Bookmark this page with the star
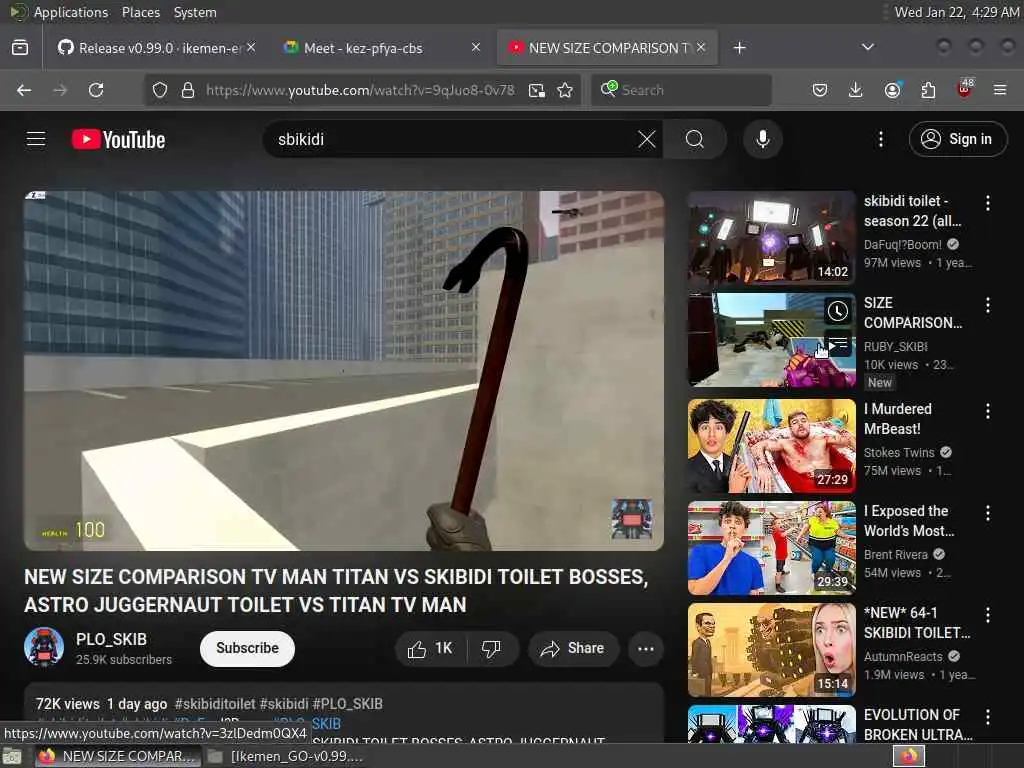The width and height of the screenshot is (1024, 768). [566, 90]
